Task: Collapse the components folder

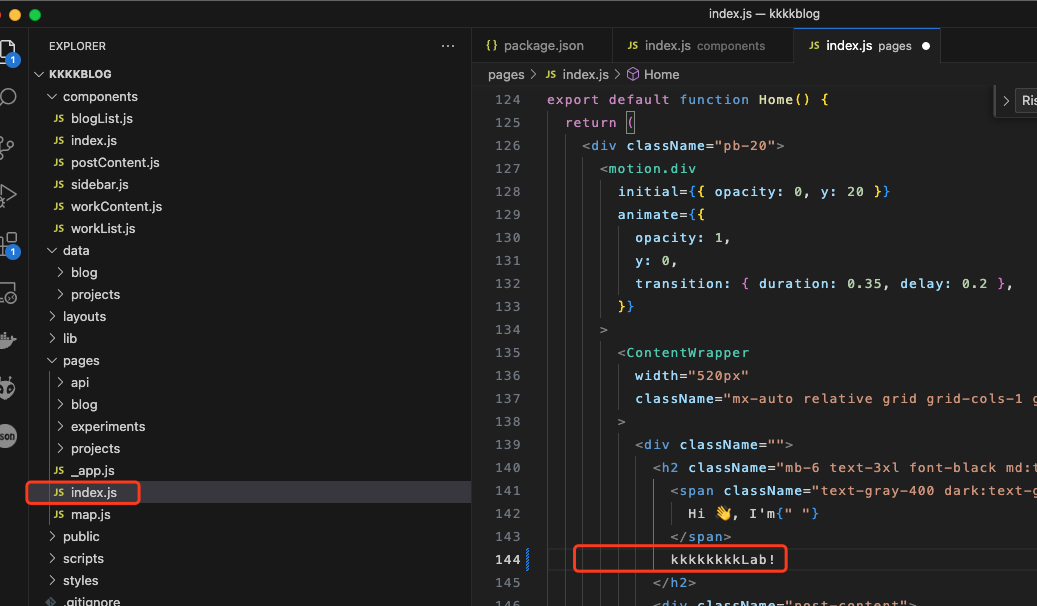Action: point(99,97)
